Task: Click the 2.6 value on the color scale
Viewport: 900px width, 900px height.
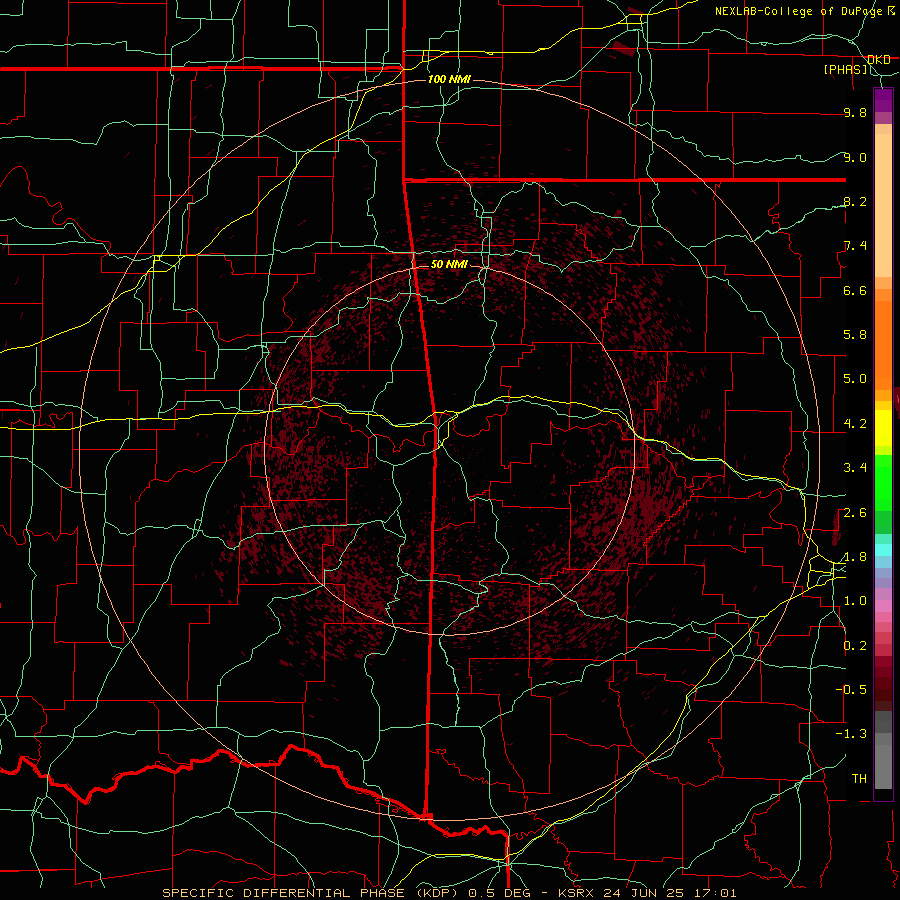Action: (x=855, y=513)
